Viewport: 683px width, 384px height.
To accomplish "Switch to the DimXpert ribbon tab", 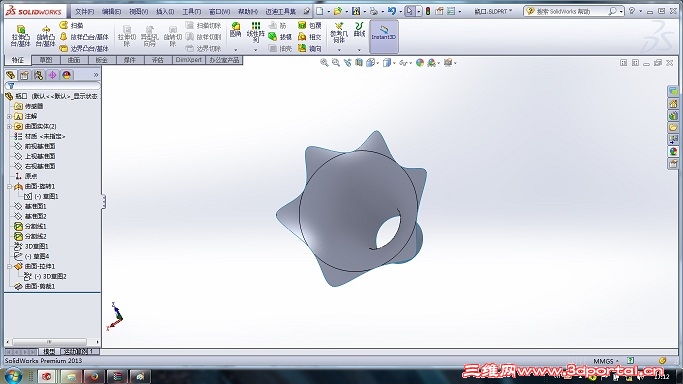I will click(189, 60).
